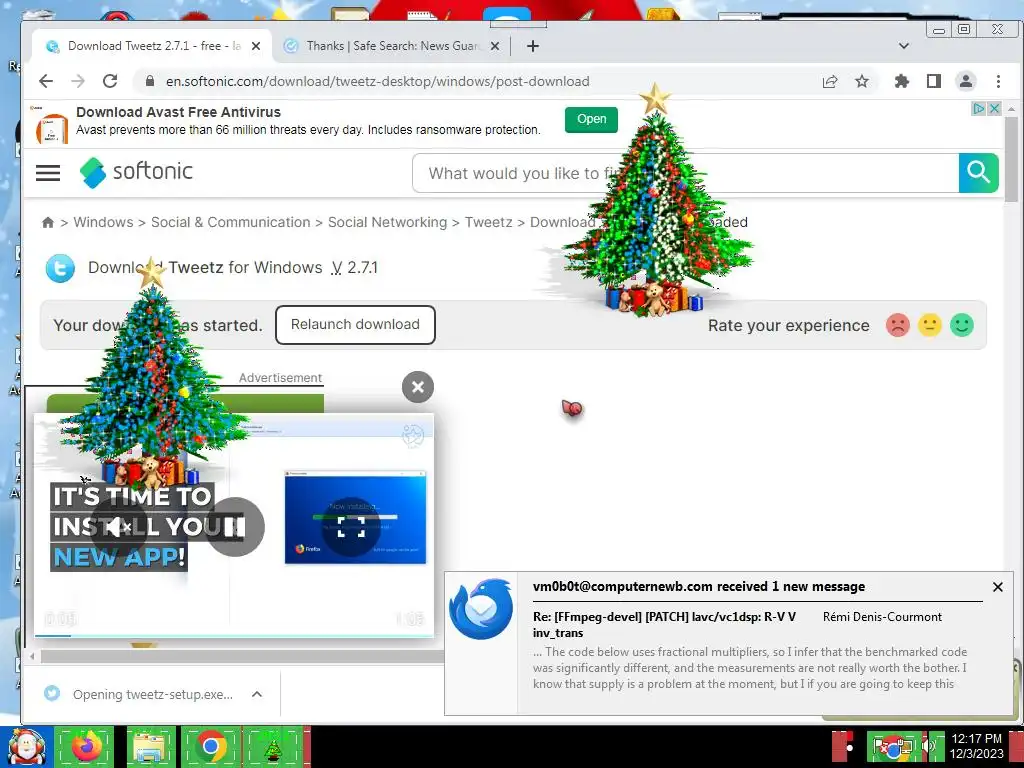Image resolution: width=1024 pixels, height=768 pixels.
Task: Open the taskbar clock showing 12:17 PM
Action: coord(977,746)
